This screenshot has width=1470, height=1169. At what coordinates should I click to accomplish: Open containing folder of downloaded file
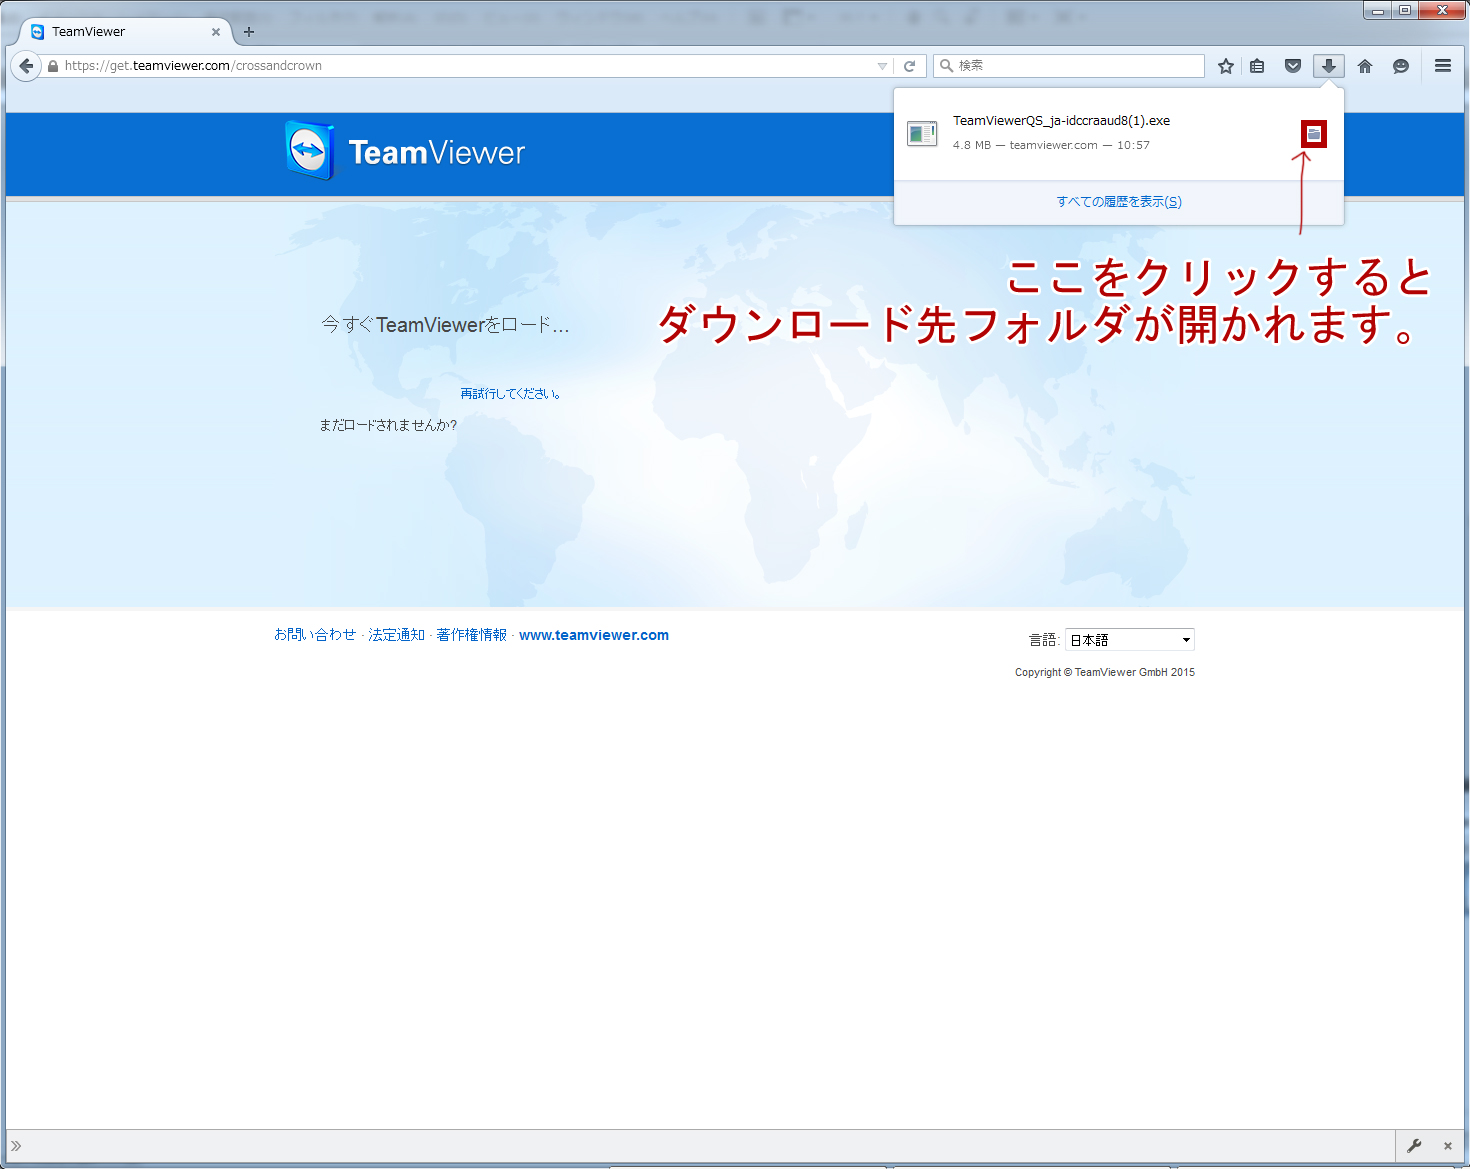[1314, 134]
